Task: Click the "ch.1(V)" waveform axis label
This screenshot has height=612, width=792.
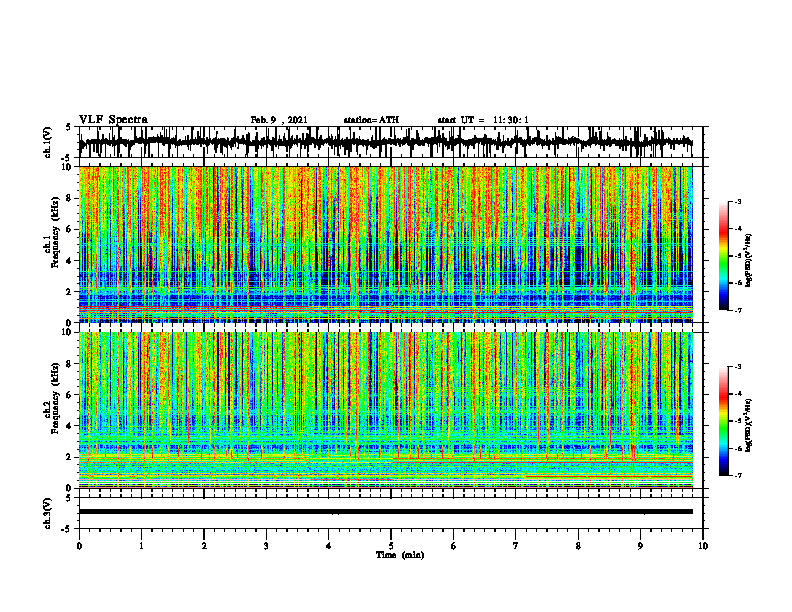Action: click(47, 142)
